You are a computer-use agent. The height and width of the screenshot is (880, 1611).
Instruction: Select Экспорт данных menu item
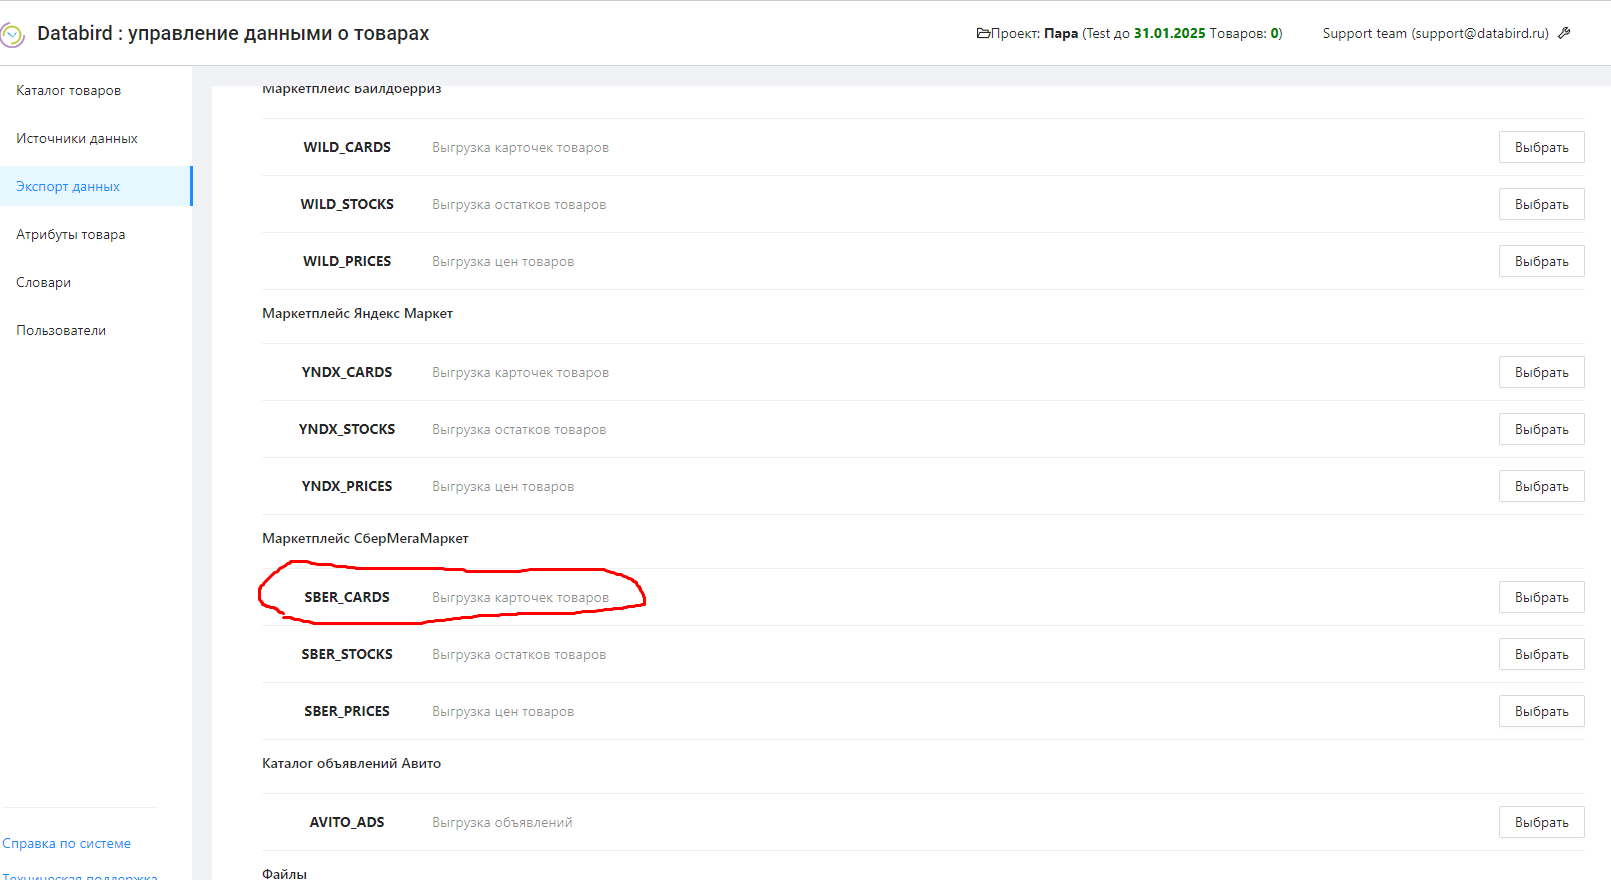(x=68, y=186)
